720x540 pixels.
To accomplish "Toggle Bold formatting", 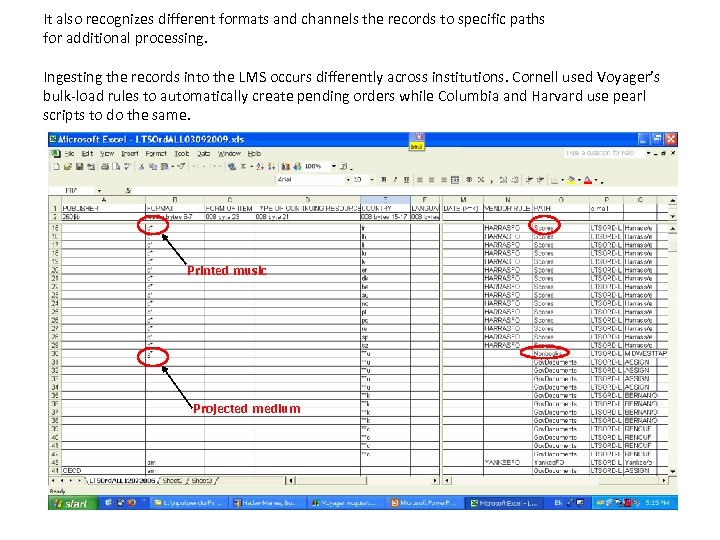I will click(383, 180).
